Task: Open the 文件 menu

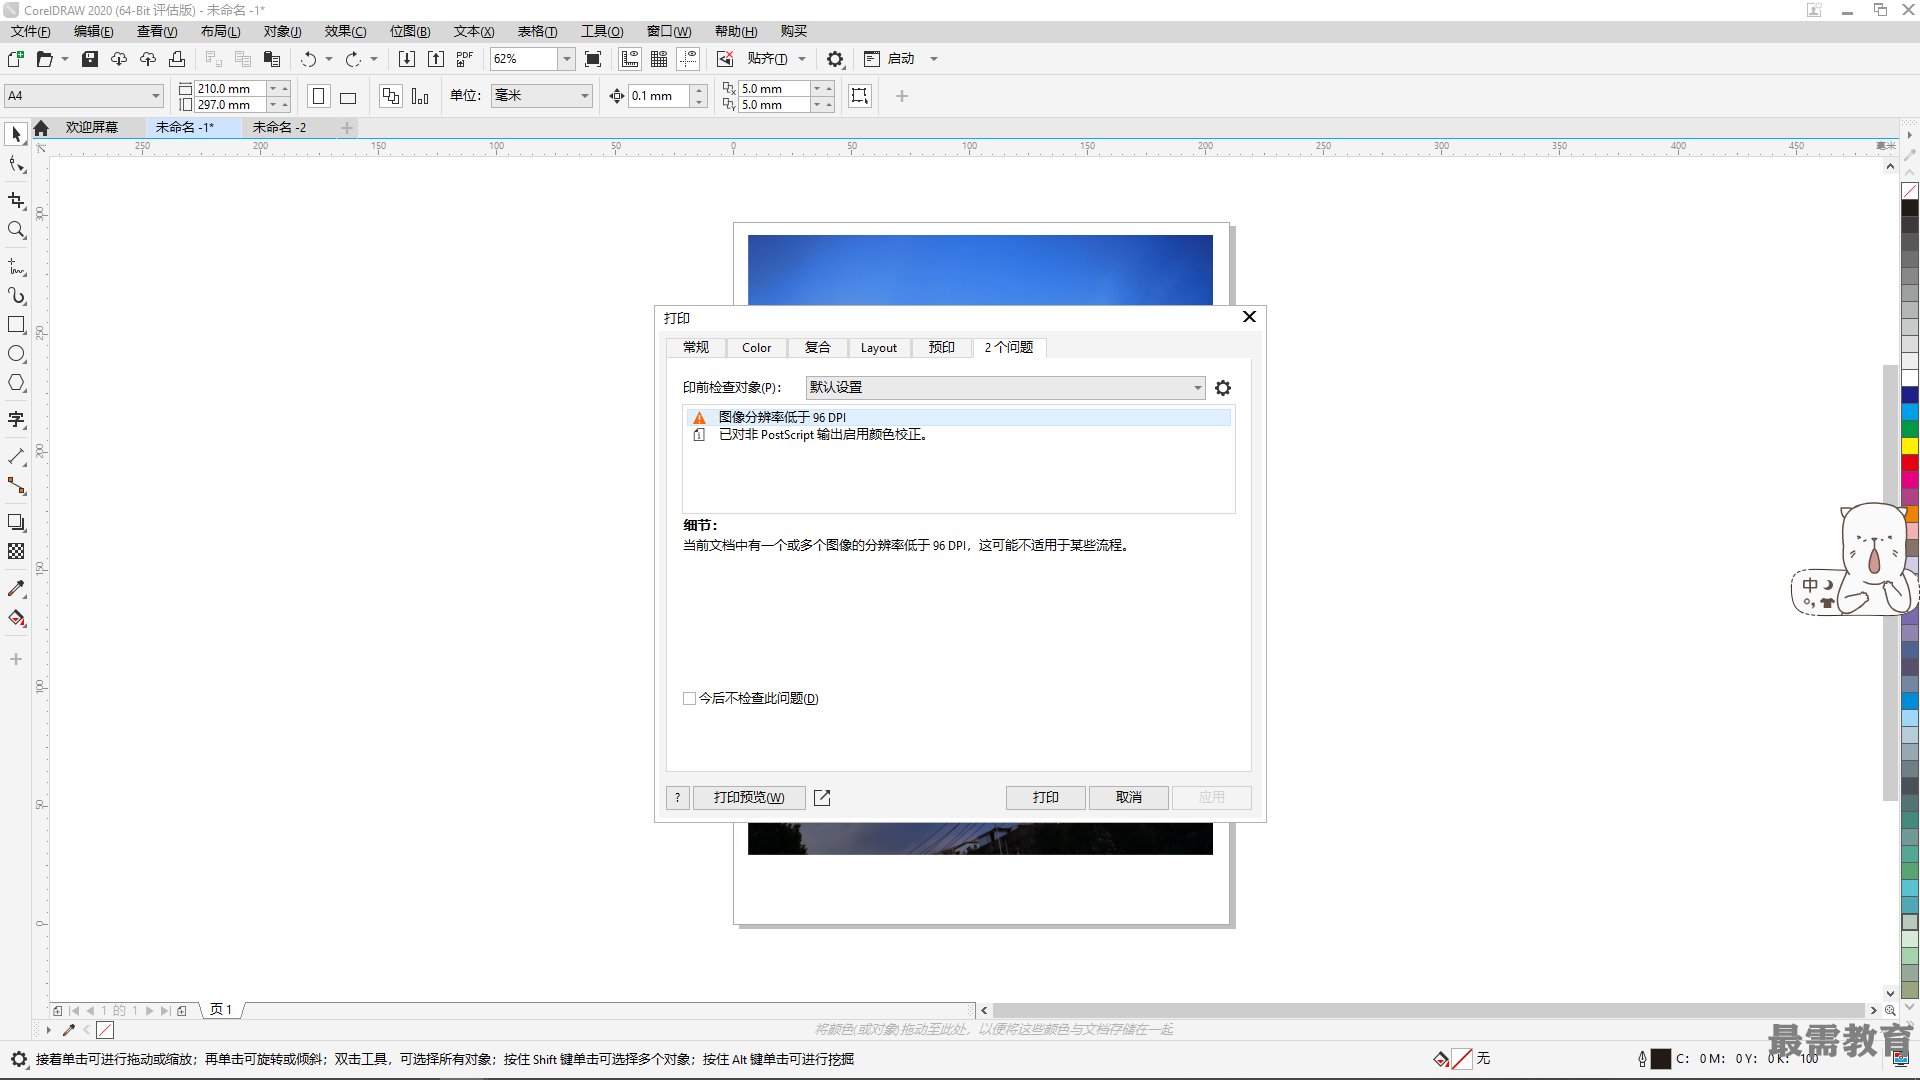Action: [31, 31]
